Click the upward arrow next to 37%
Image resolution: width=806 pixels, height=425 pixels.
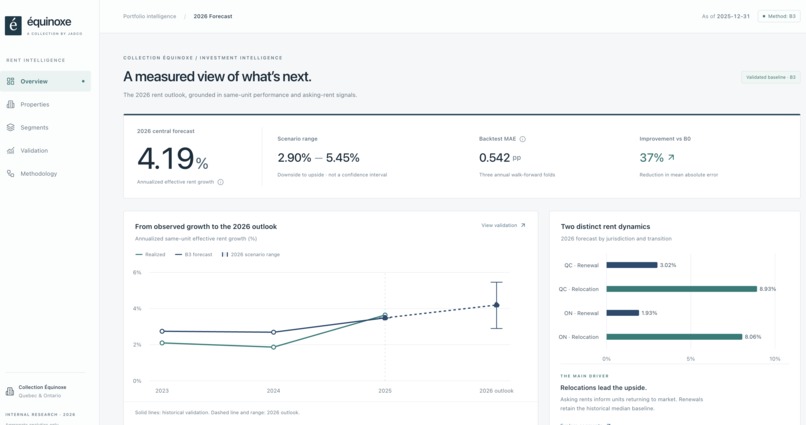click(671, 158)
